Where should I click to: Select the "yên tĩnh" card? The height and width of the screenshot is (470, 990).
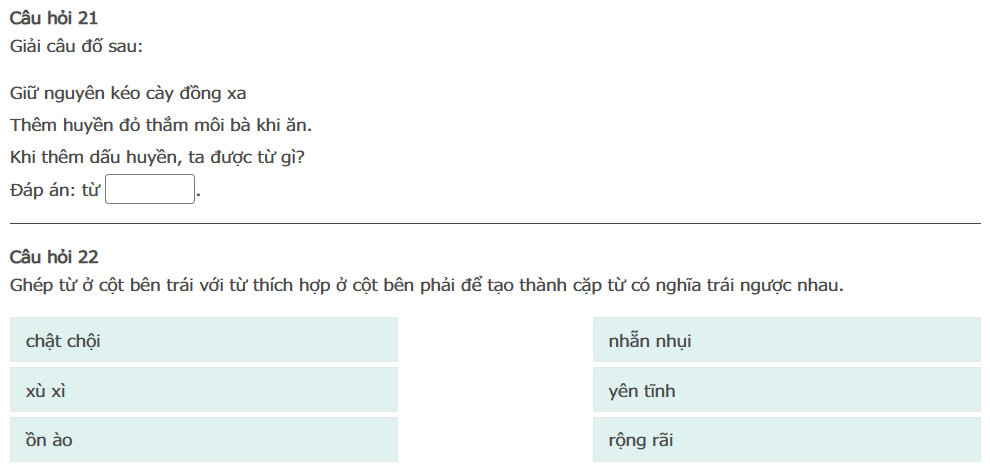point(786,390)
